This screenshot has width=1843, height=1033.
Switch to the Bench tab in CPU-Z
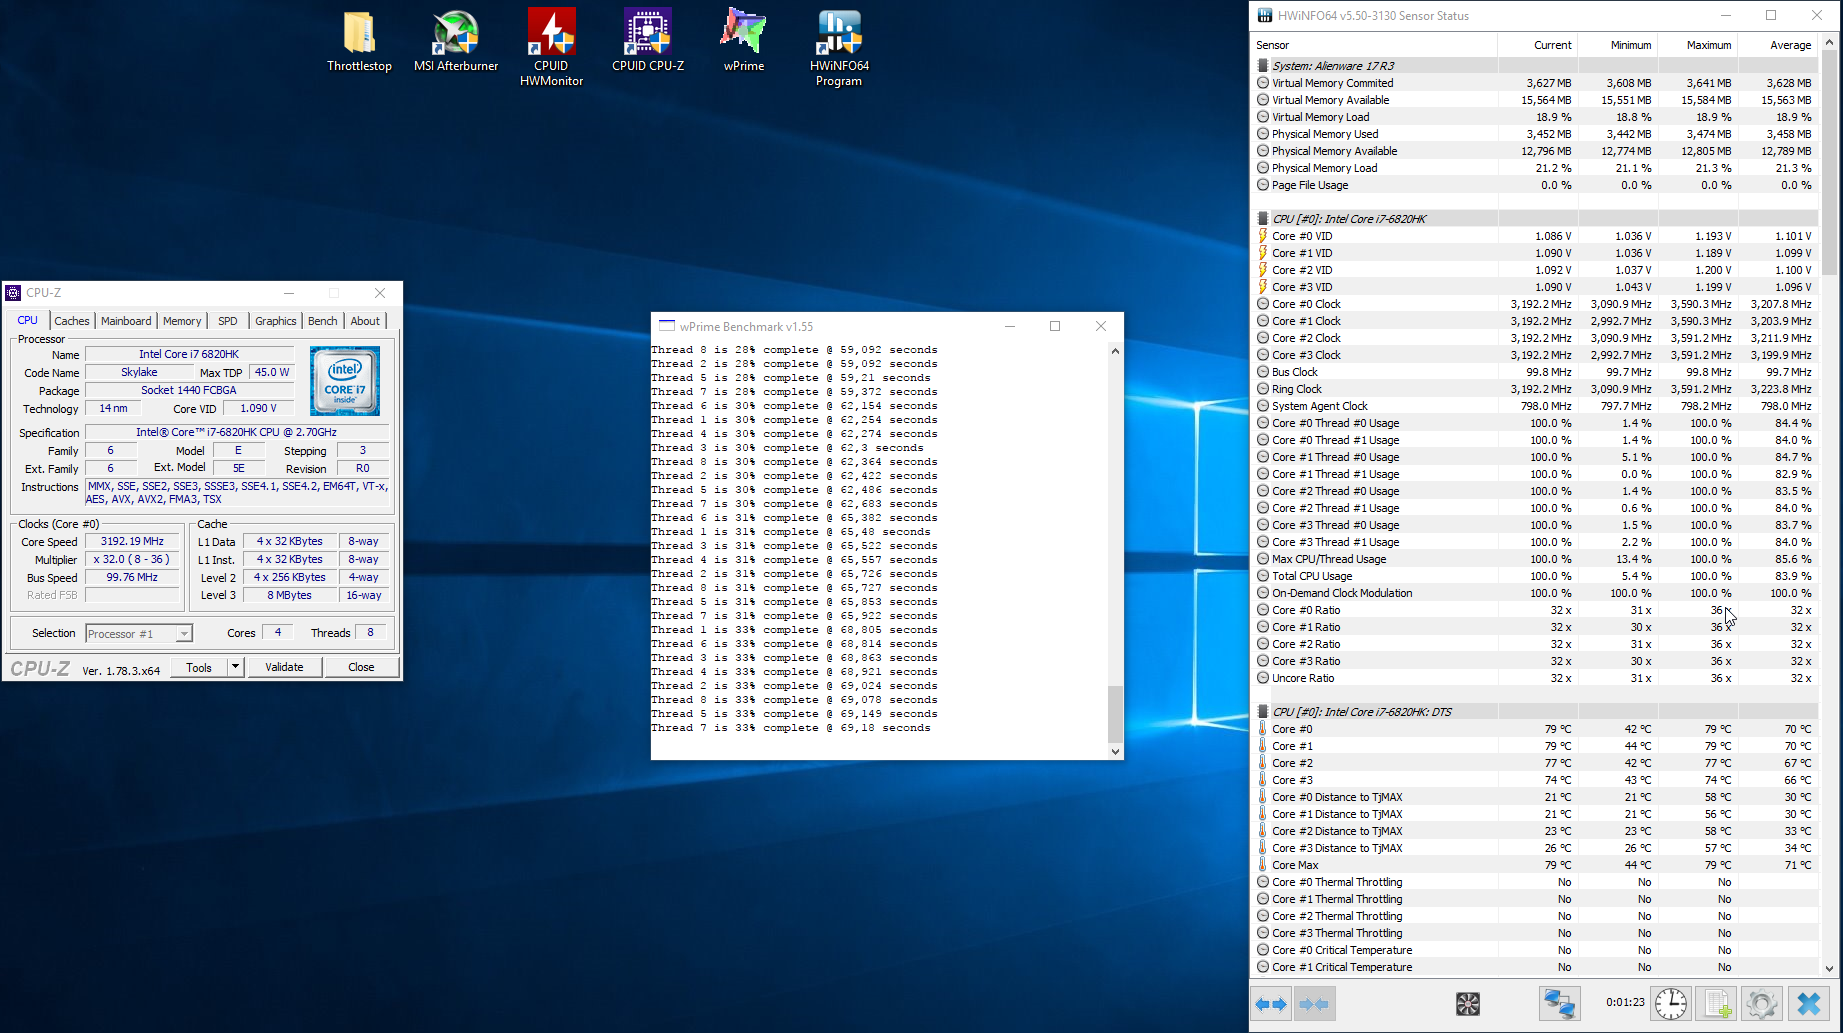(323, 321)
